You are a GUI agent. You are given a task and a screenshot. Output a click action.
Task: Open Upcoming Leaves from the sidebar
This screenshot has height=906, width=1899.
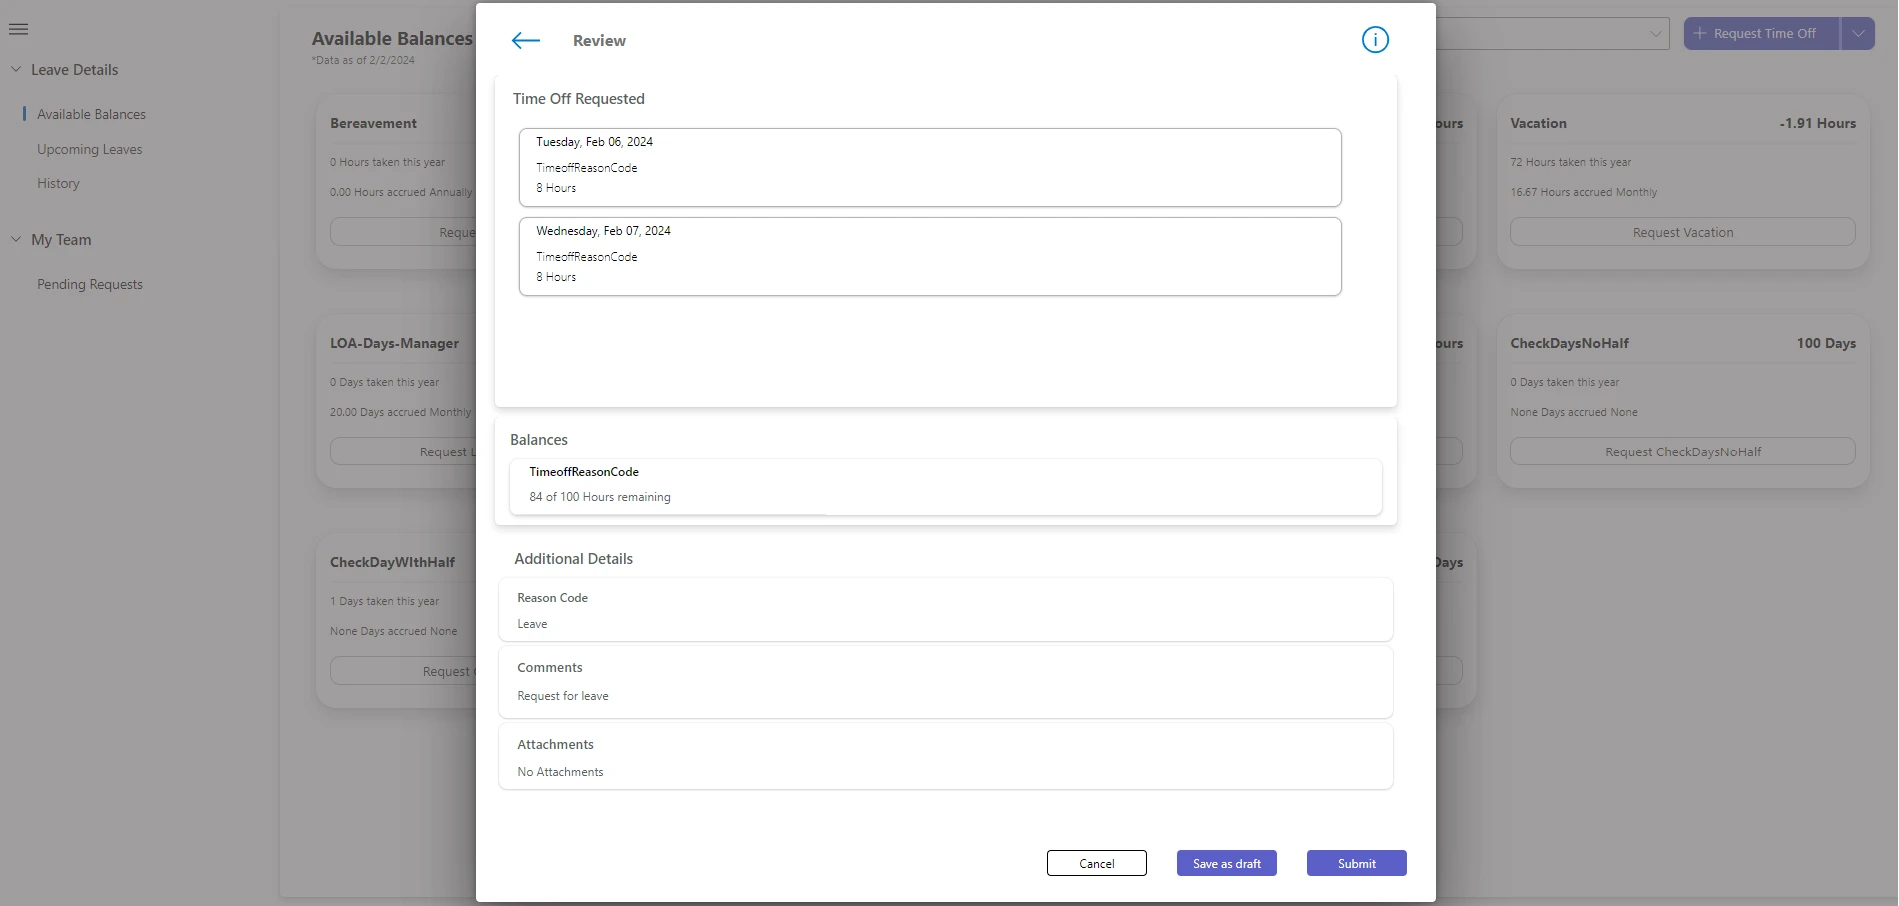pyautogui.click(x=89, y=149)
